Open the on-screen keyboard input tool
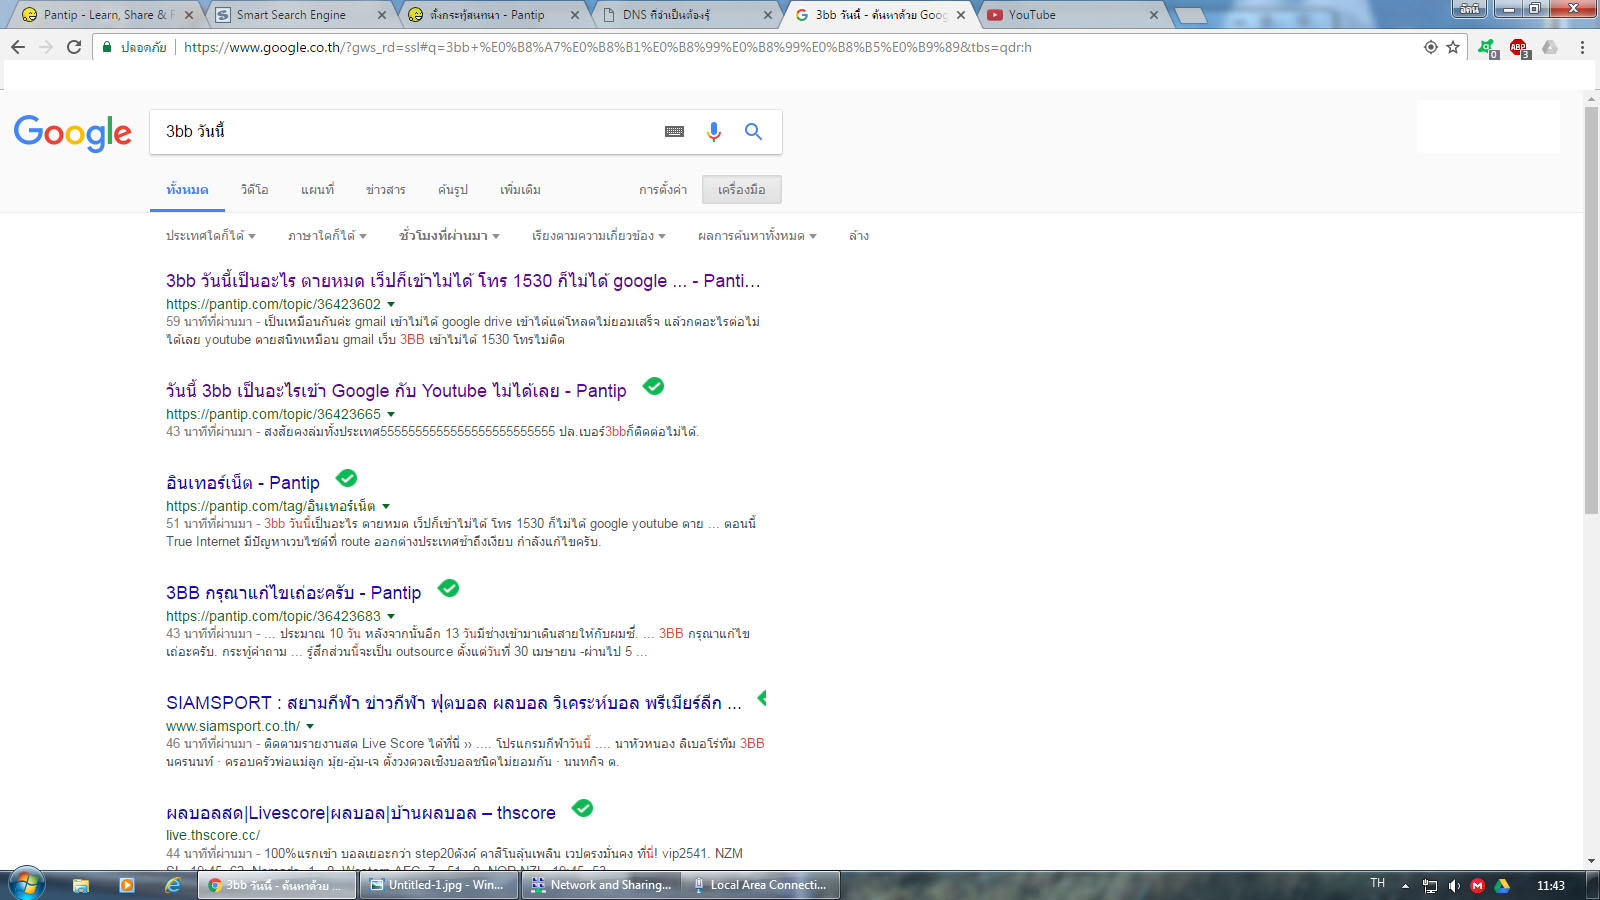 (674, 131)
